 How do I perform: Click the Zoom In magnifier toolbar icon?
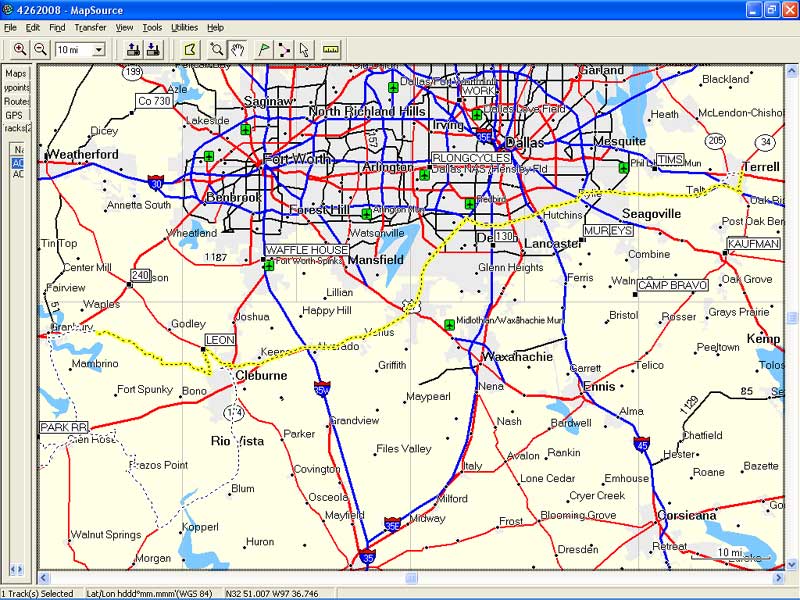pos(19,49)
